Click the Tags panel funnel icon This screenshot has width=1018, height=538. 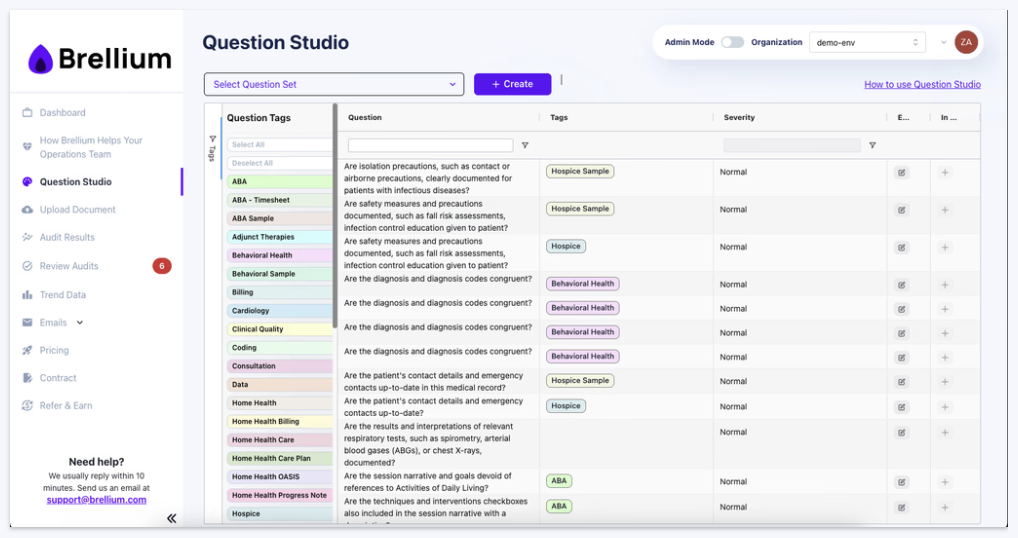tap(212, 139)
